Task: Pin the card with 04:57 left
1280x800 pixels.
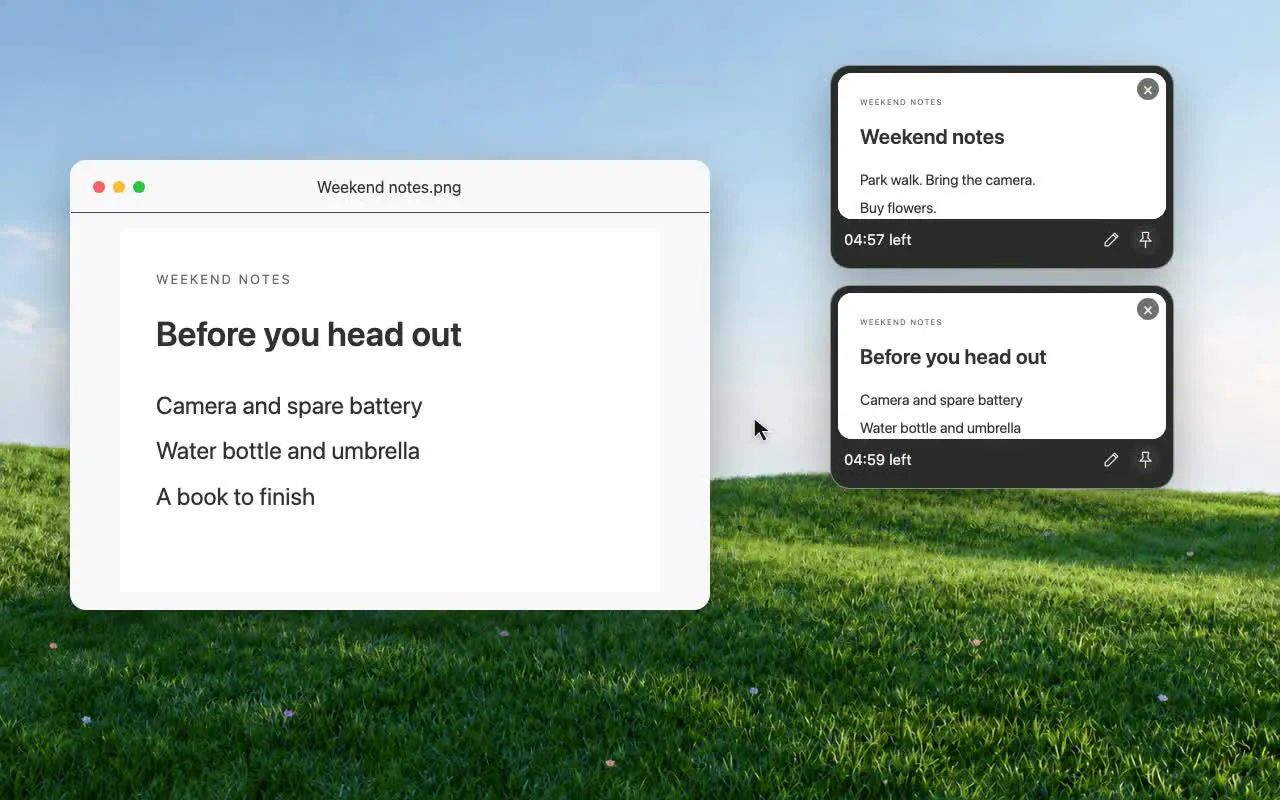Action: click(x=1146, y=240)
